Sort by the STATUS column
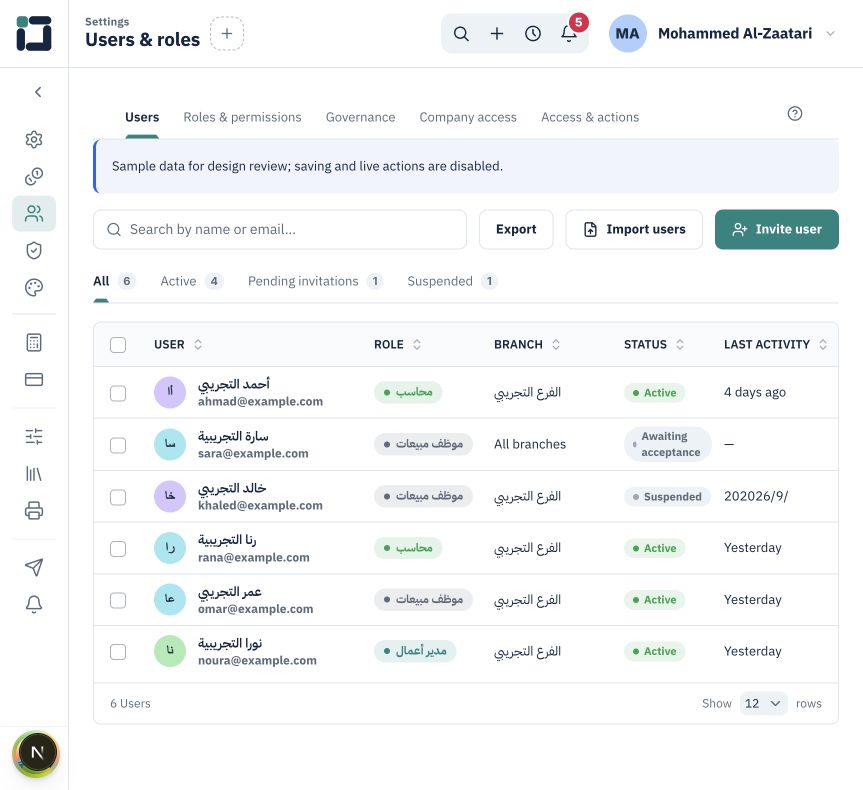This screenshot has height=790, width=863. click(654, 345)
